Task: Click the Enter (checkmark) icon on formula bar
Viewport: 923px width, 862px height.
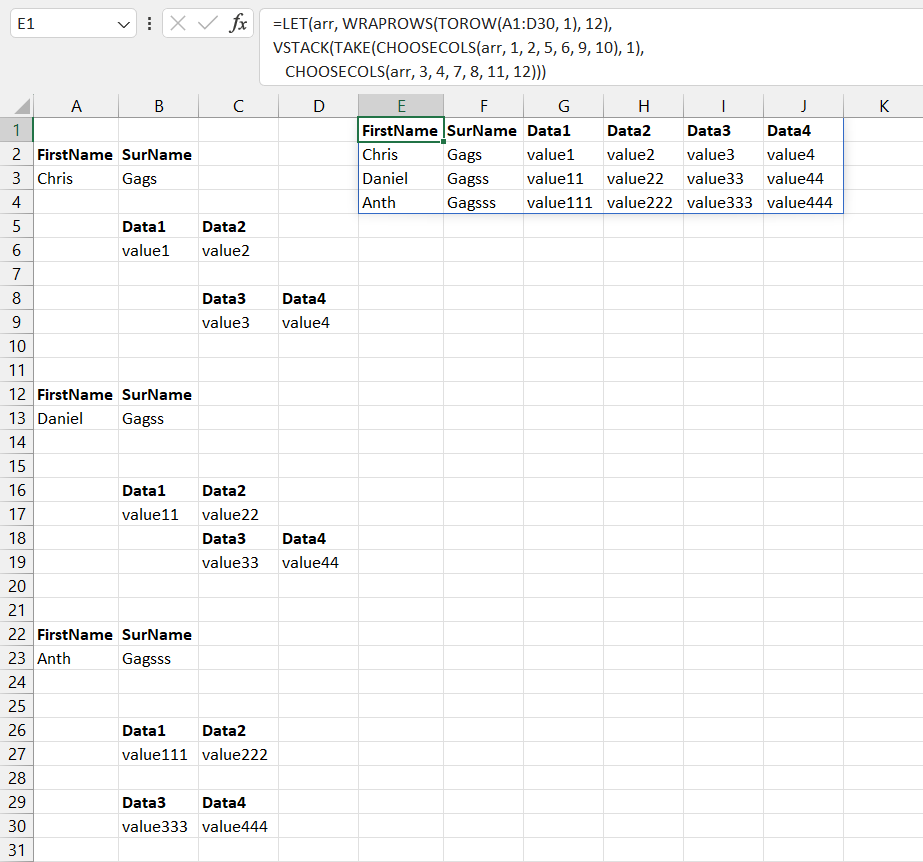Action: [207, 24]
